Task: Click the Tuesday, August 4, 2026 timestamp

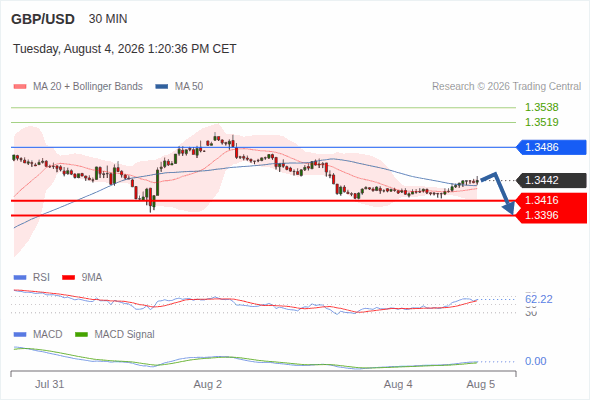Action: (125, 49)
